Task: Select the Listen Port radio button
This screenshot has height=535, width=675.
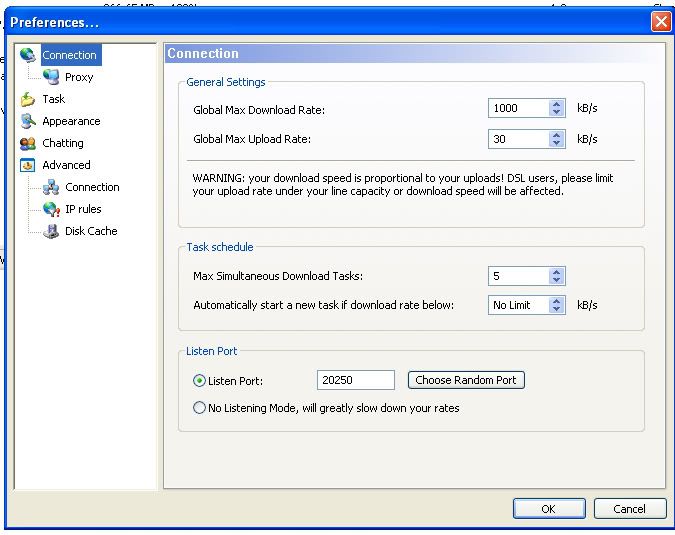Action: (199, 380)
